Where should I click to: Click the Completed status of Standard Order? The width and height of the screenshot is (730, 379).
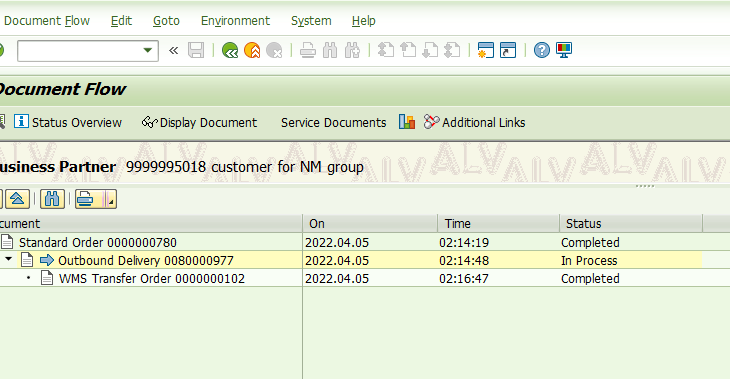(x=590, y=243)
